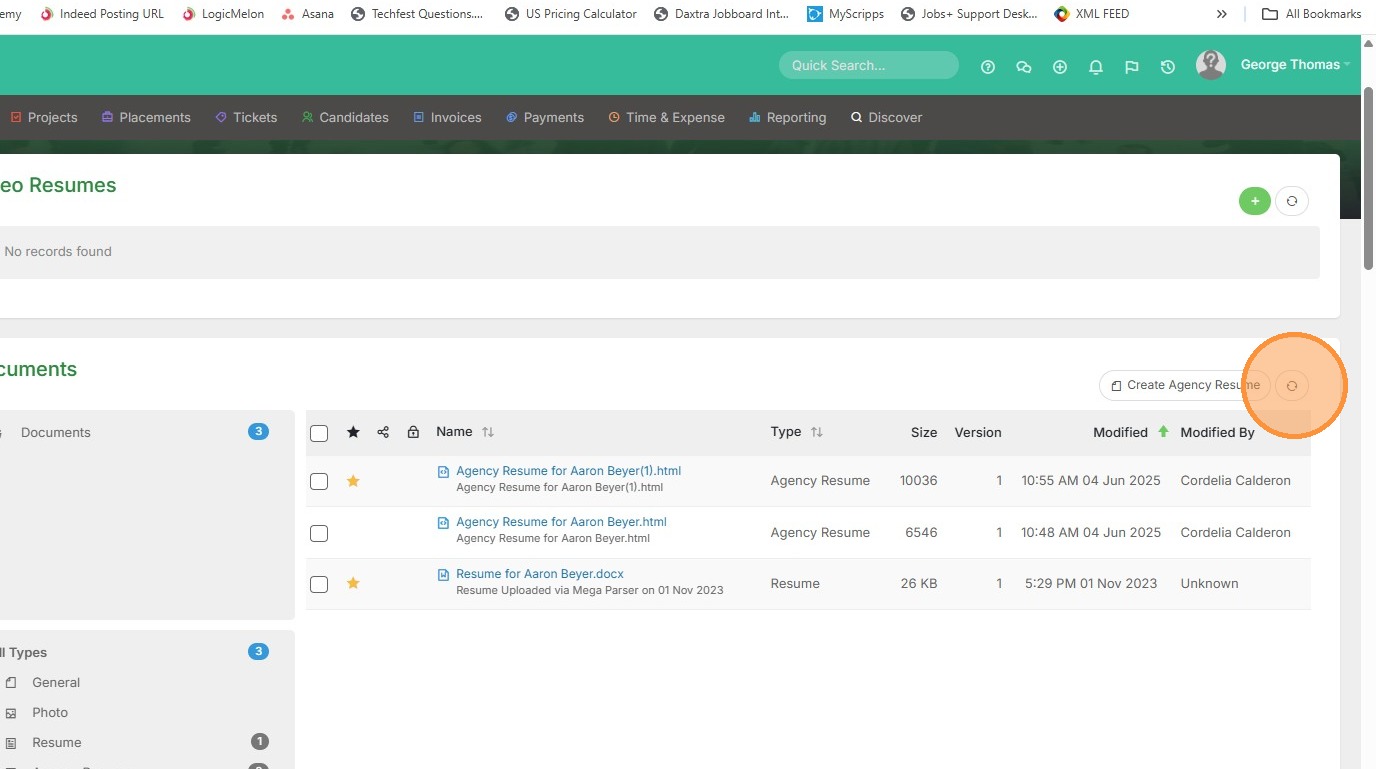
Task: Open George Thomas user dropdown
Action: [1290, 65]
